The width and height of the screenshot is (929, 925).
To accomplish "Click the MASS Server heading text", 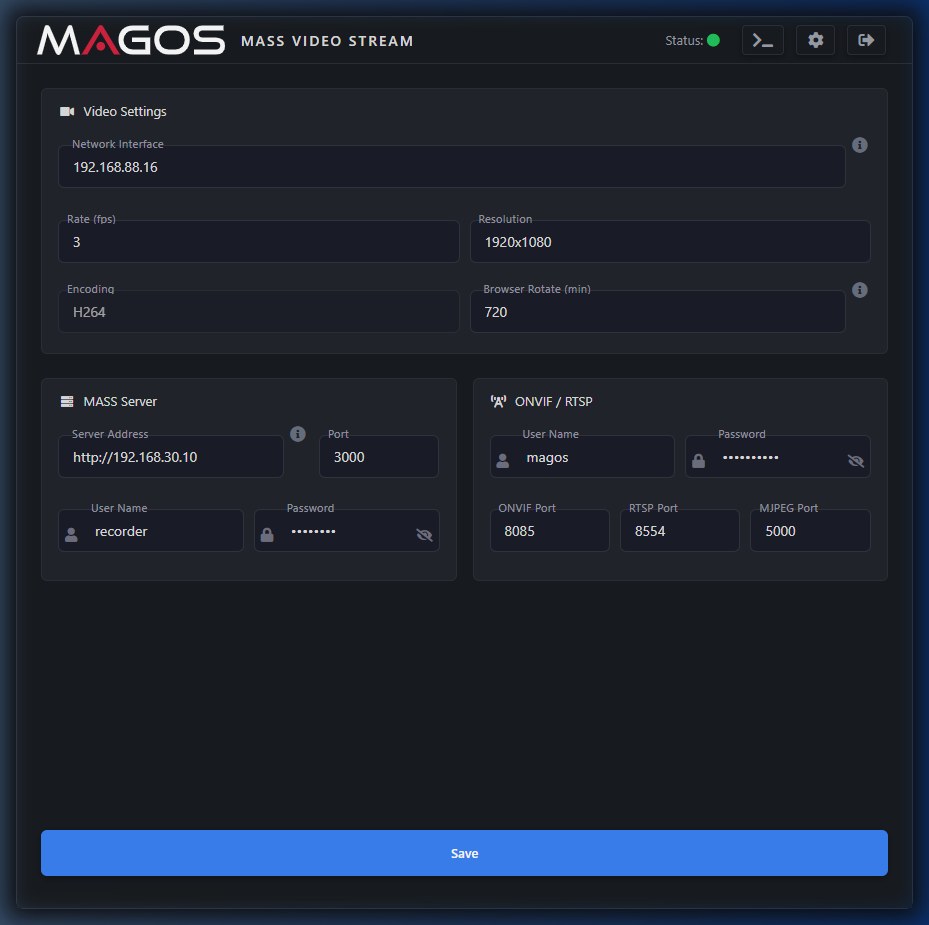I will click(x=120, y=402).
